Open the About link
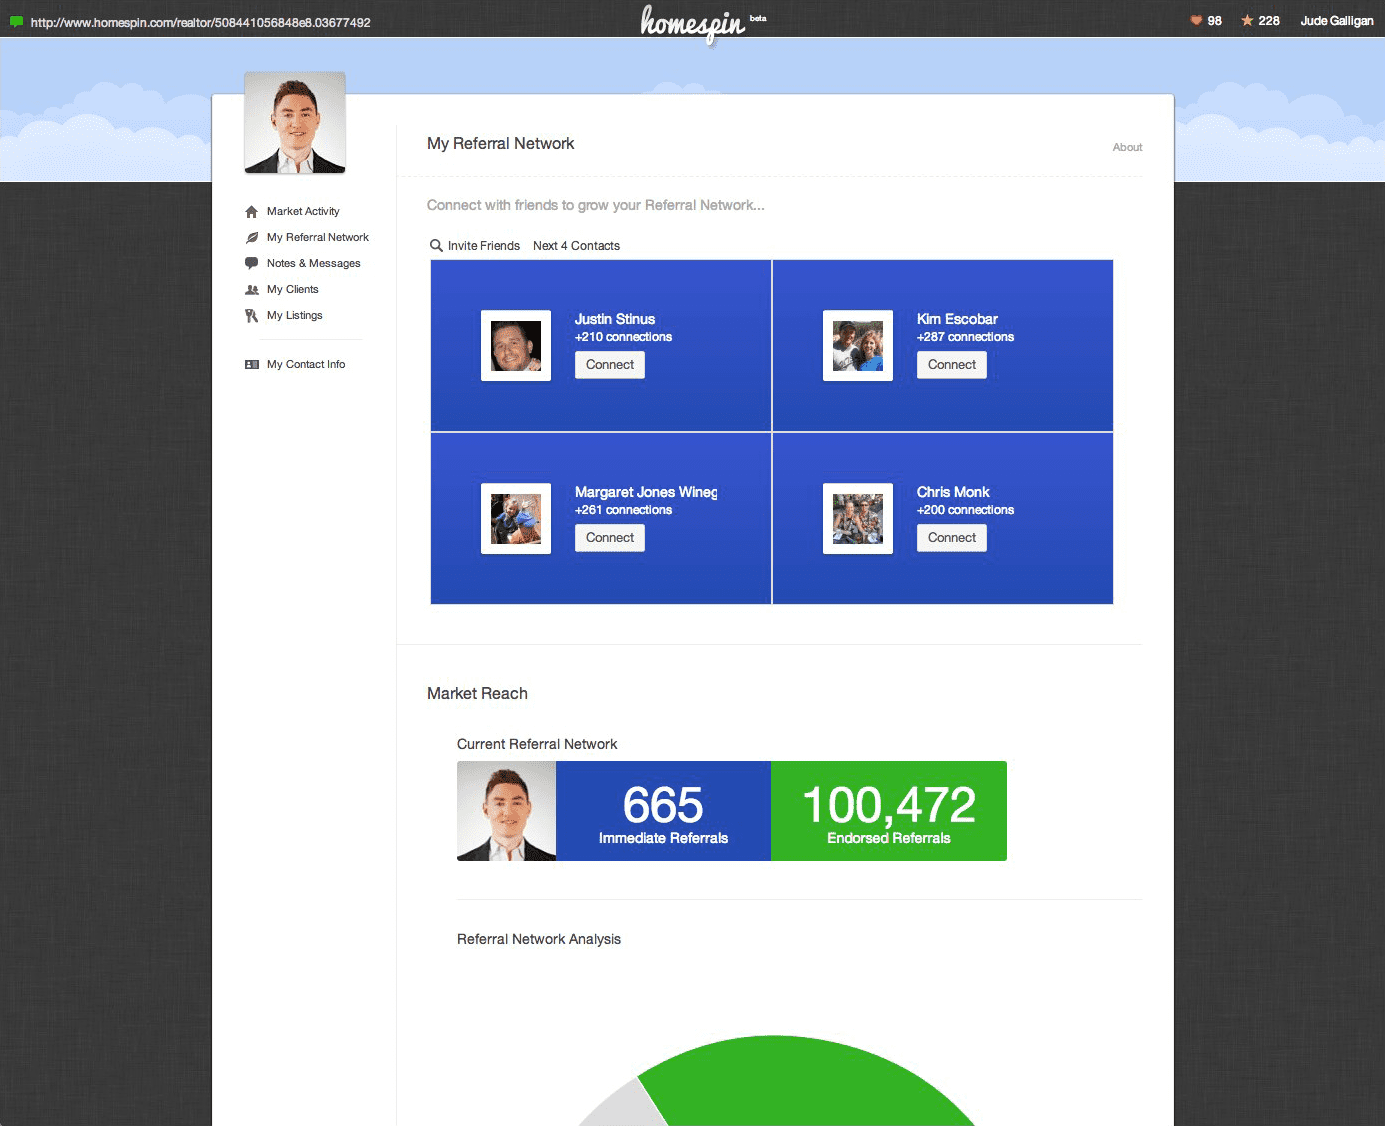 pos(1127,148)
